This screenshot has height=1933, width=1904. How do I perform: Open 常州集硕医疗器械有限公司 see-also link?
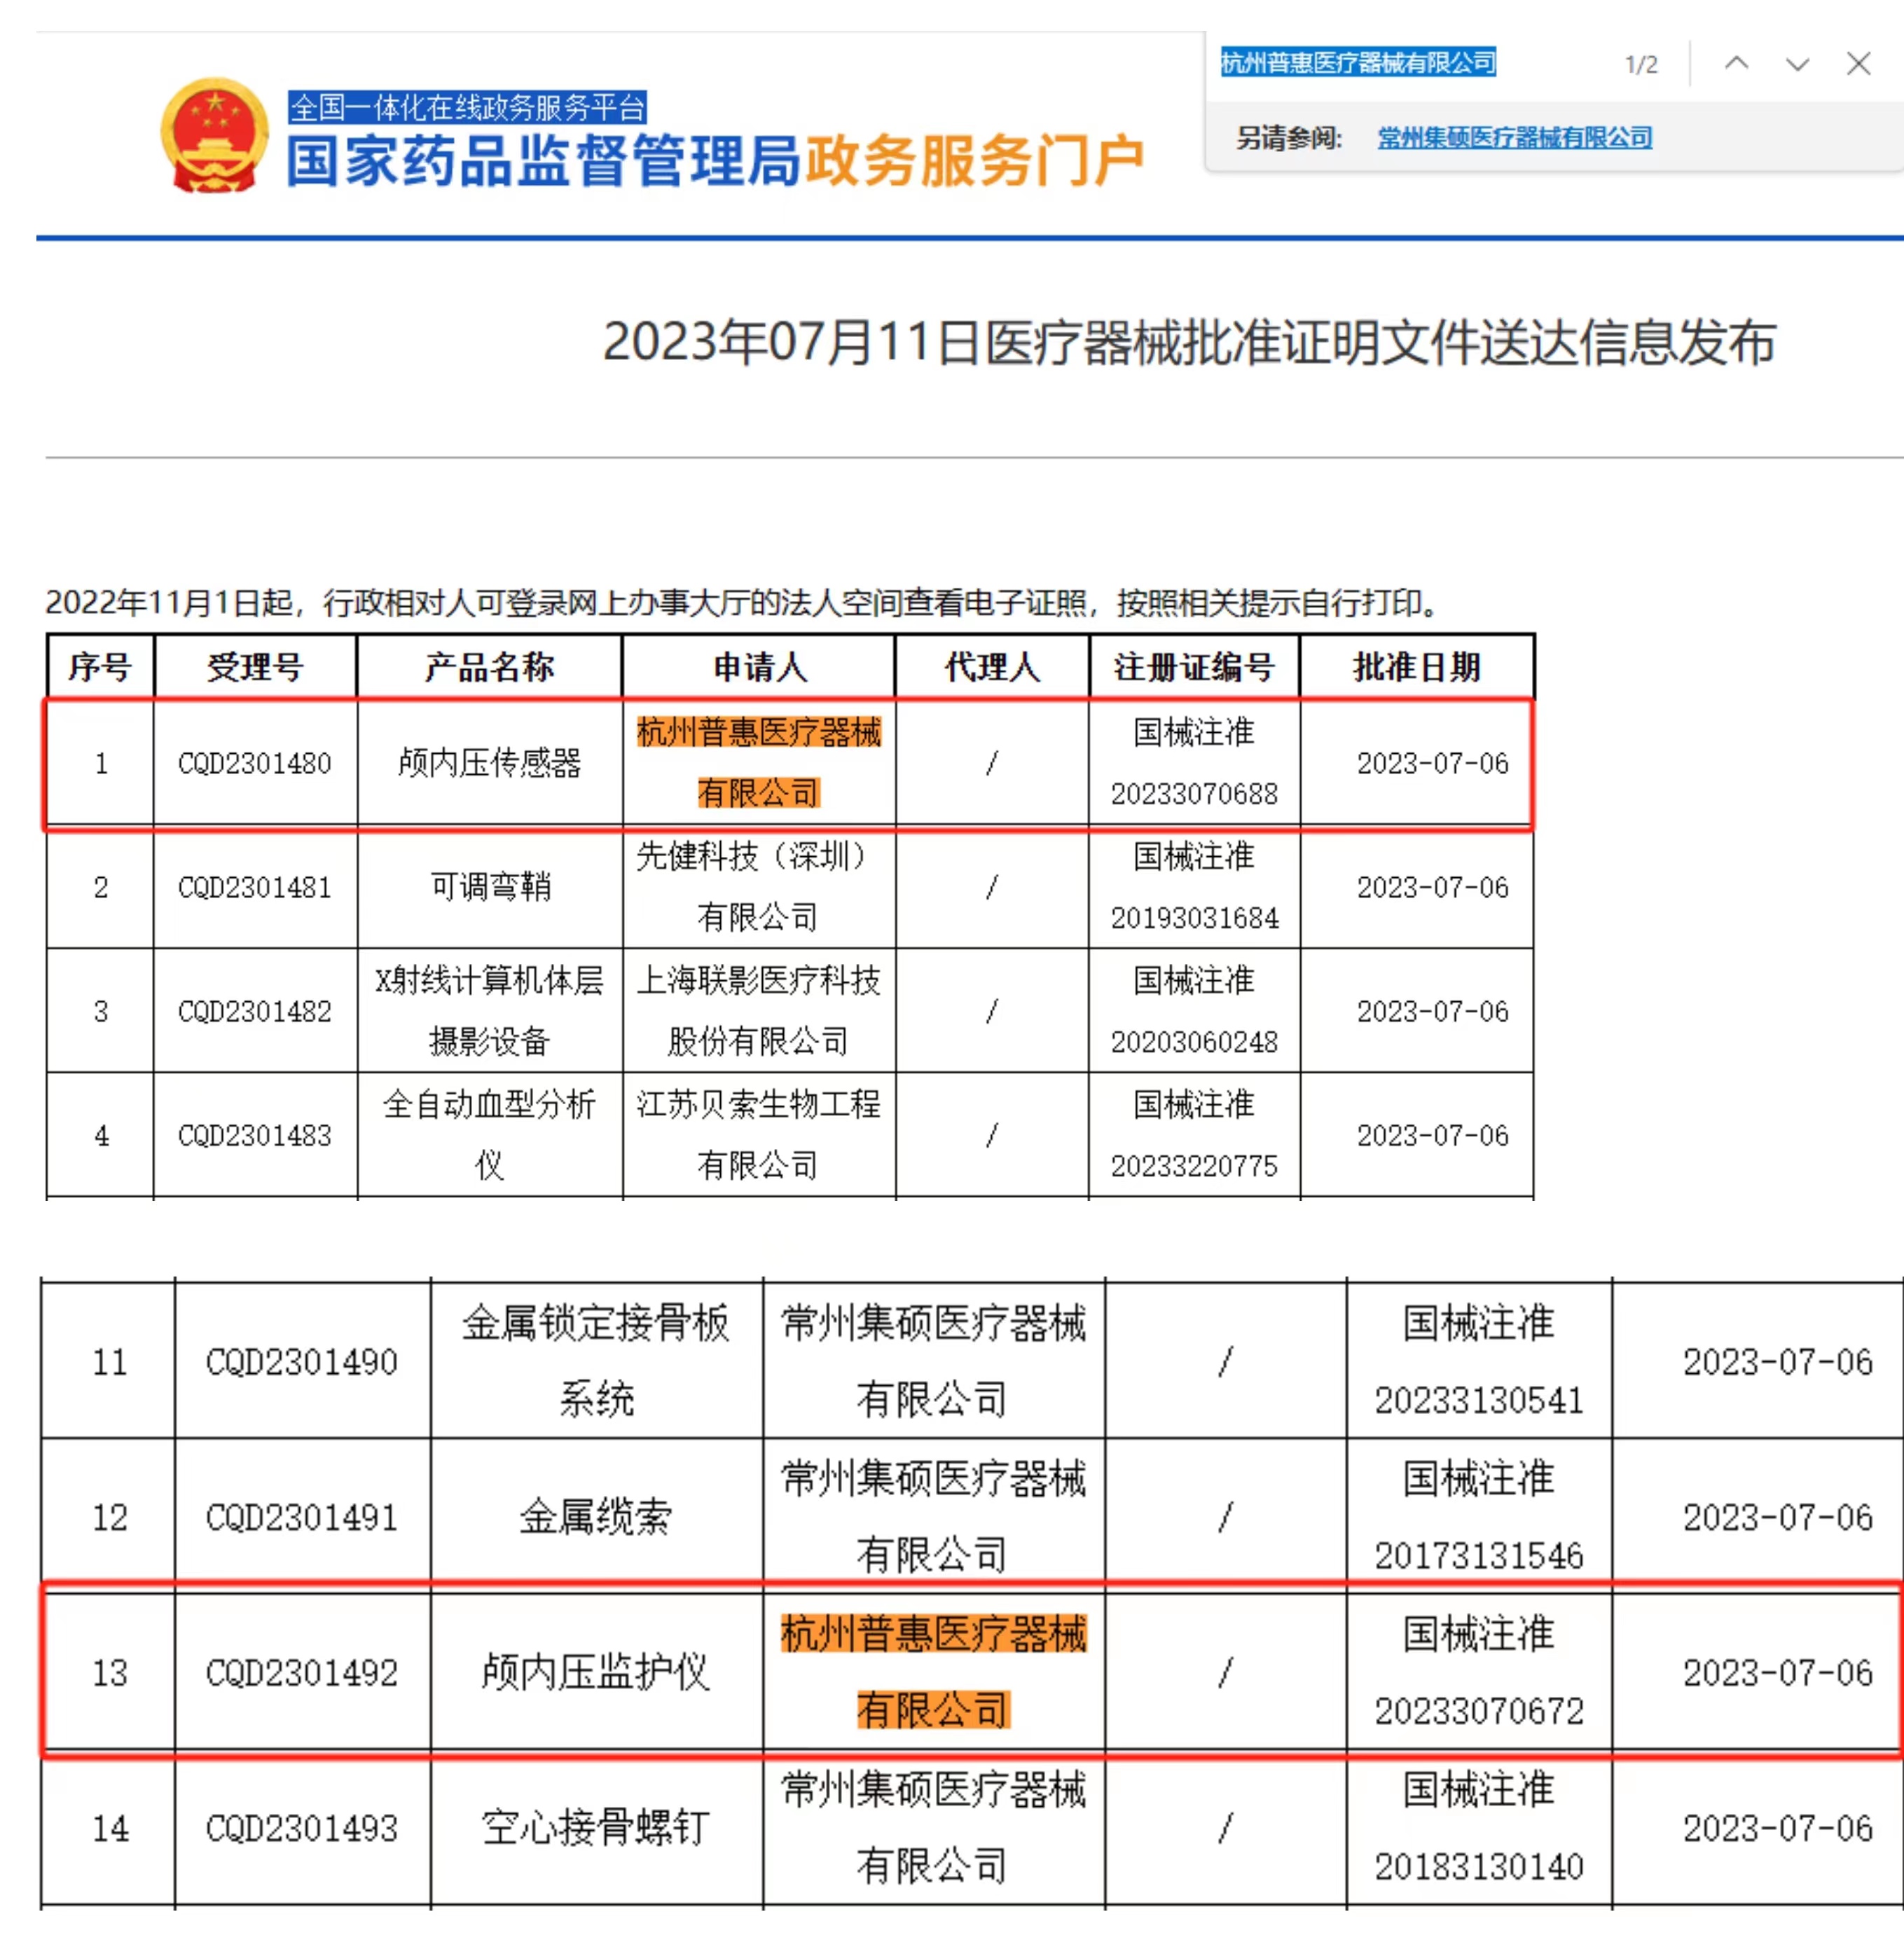click(x=1514, y=138)
